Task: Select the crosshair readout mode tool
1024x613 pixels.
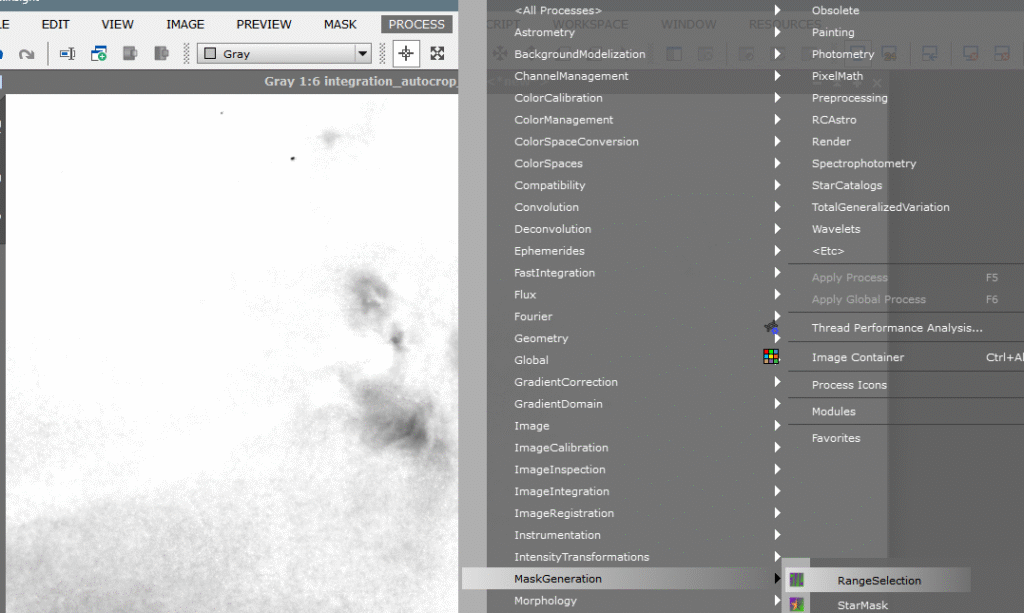Action: (x=406, y=54)
